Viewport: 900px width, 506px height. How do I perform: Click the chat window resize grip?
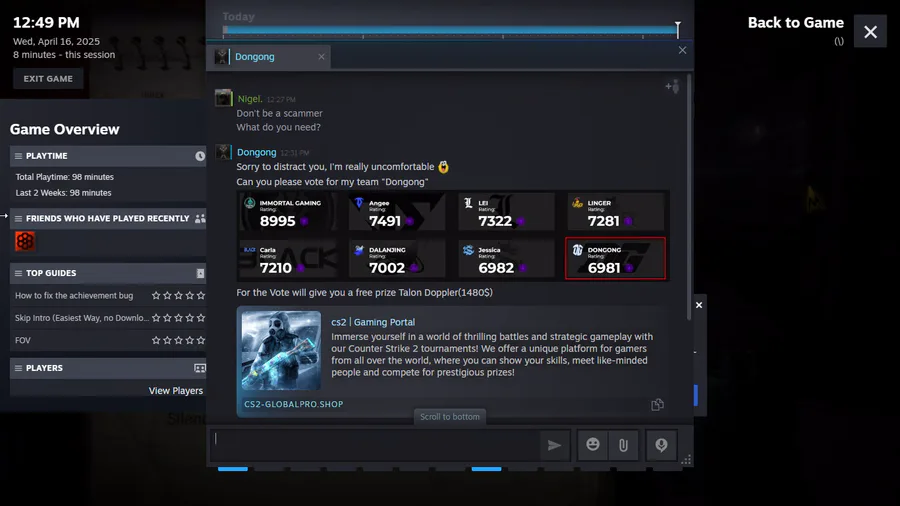click(x=686, y=460)
